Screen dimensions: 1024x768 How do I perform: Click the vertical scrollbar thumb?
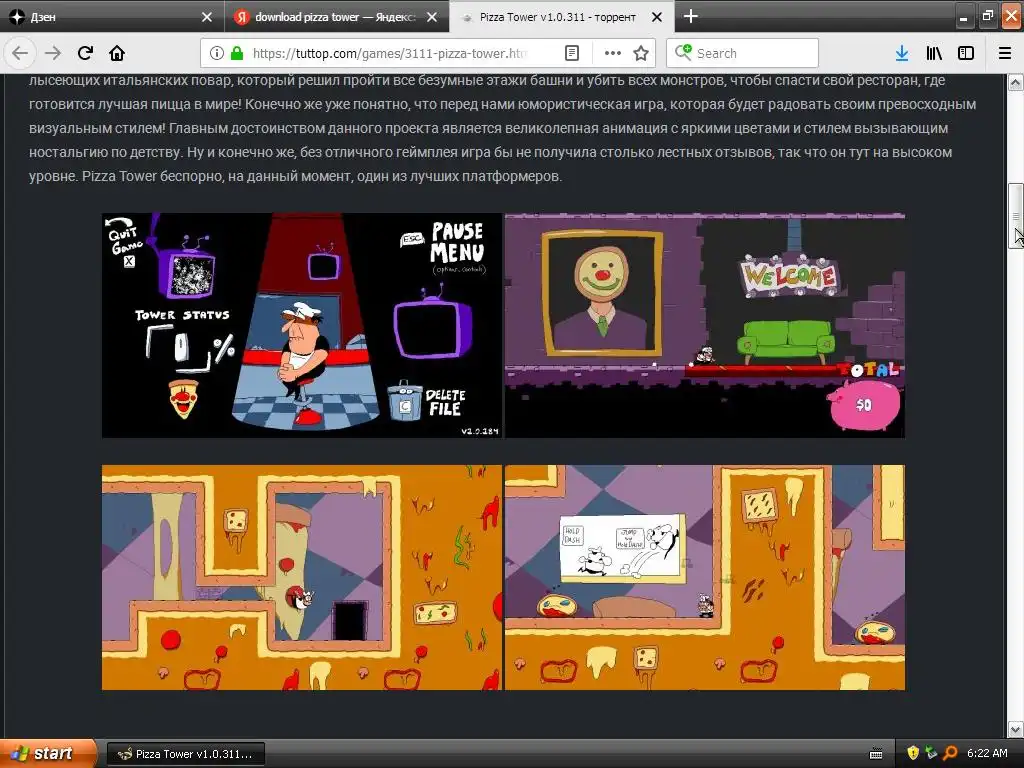click(1016, 216)
